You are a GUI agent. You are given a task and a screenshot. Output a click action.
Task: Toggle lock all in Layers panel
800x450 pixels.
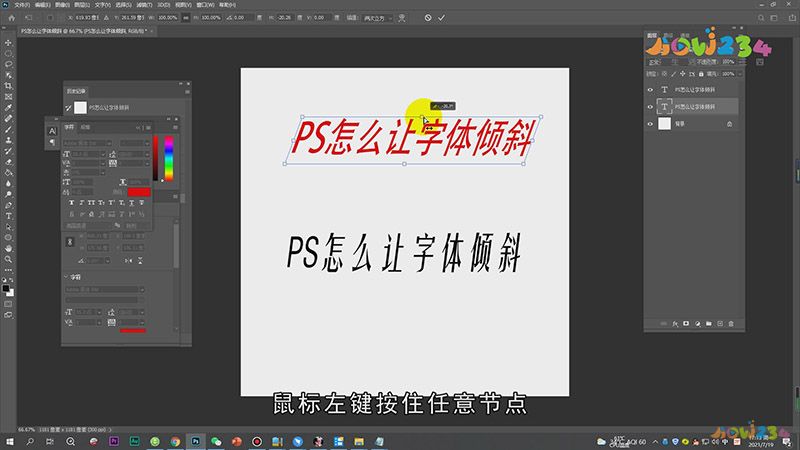(701, 74)
